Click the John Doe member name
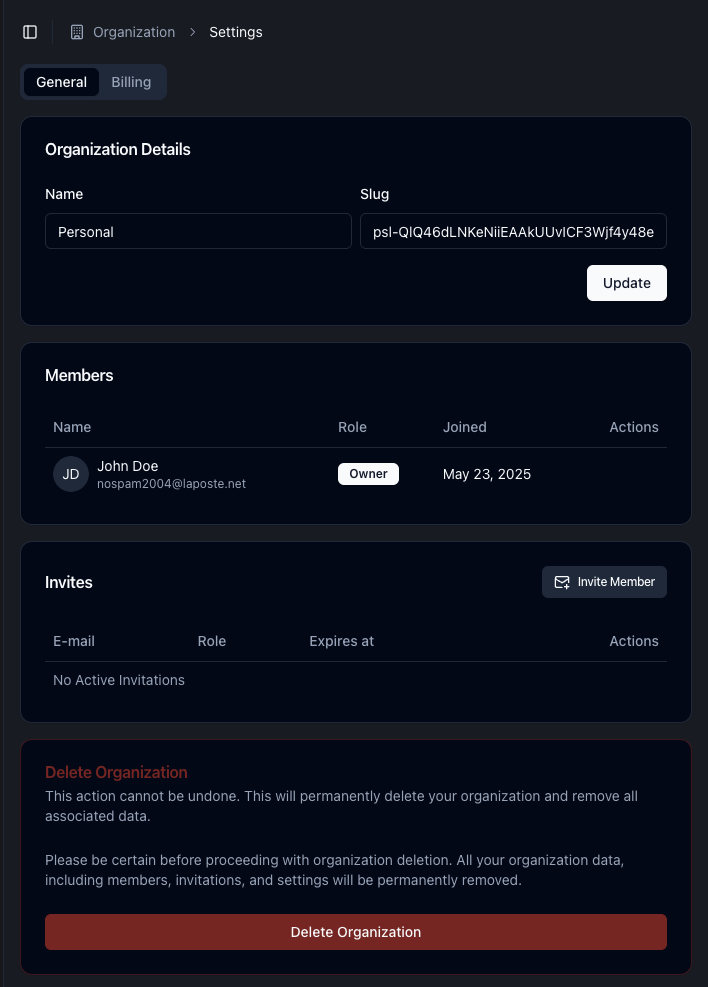708x987 pixels. (128, 466)
